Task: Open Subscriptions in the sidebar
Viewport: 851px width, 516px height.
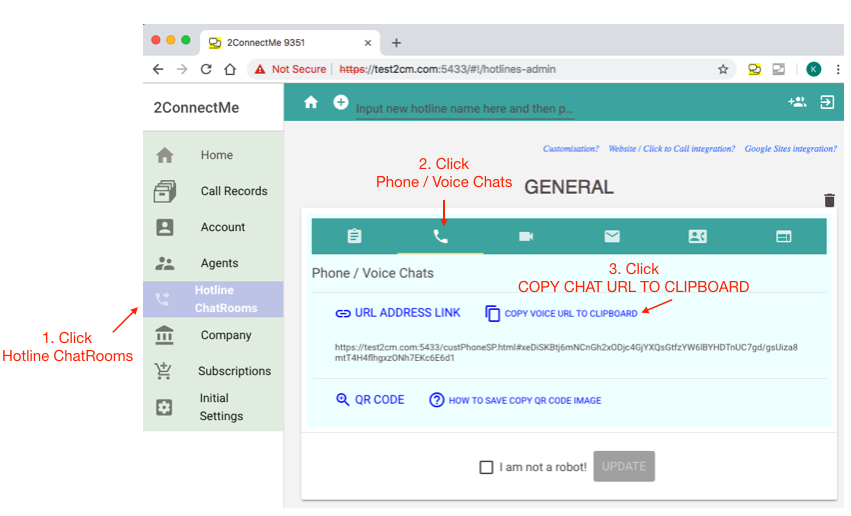Action: [x=213, y=371]
